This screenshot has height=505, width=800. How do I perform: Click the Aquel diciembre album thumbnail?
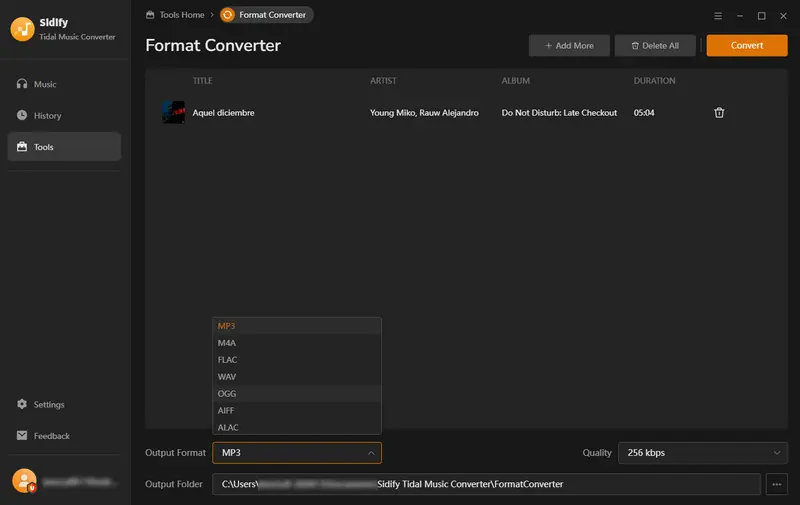pos(173,112)
